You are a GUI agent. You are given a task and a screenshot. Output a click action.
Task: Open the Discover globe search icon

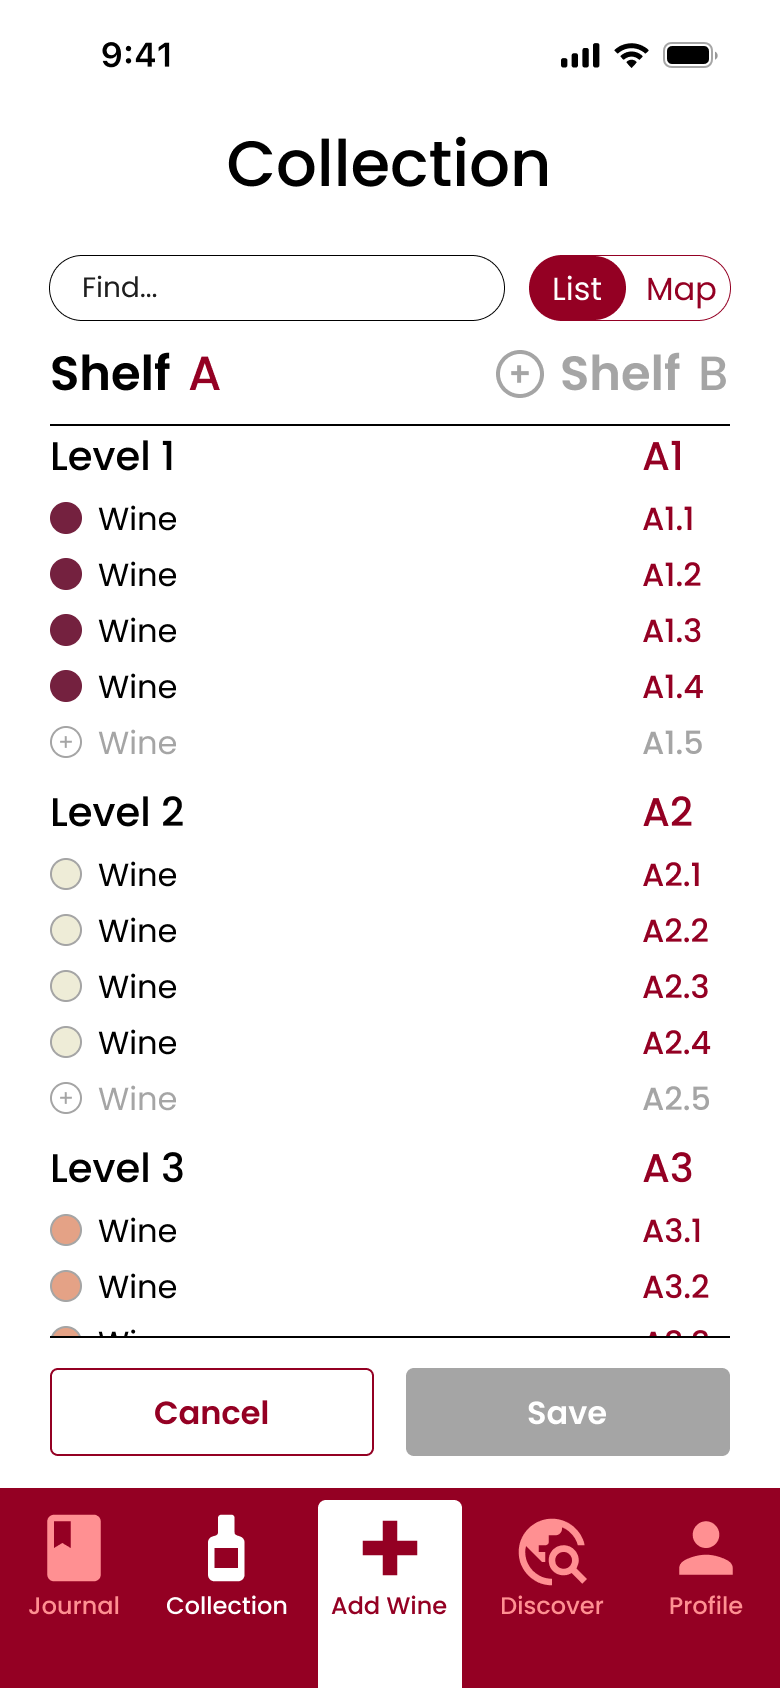pyautogui.click(x=551, y=1552)
